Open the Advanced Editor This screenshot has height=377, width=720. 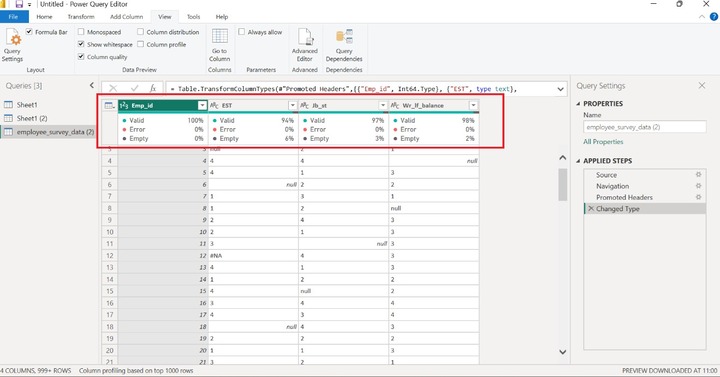point(304,45)
